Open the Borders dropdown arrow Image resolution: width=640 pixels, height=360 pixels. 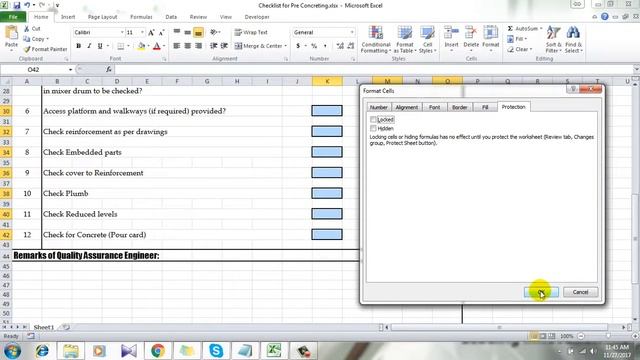(x=128, y=46)
